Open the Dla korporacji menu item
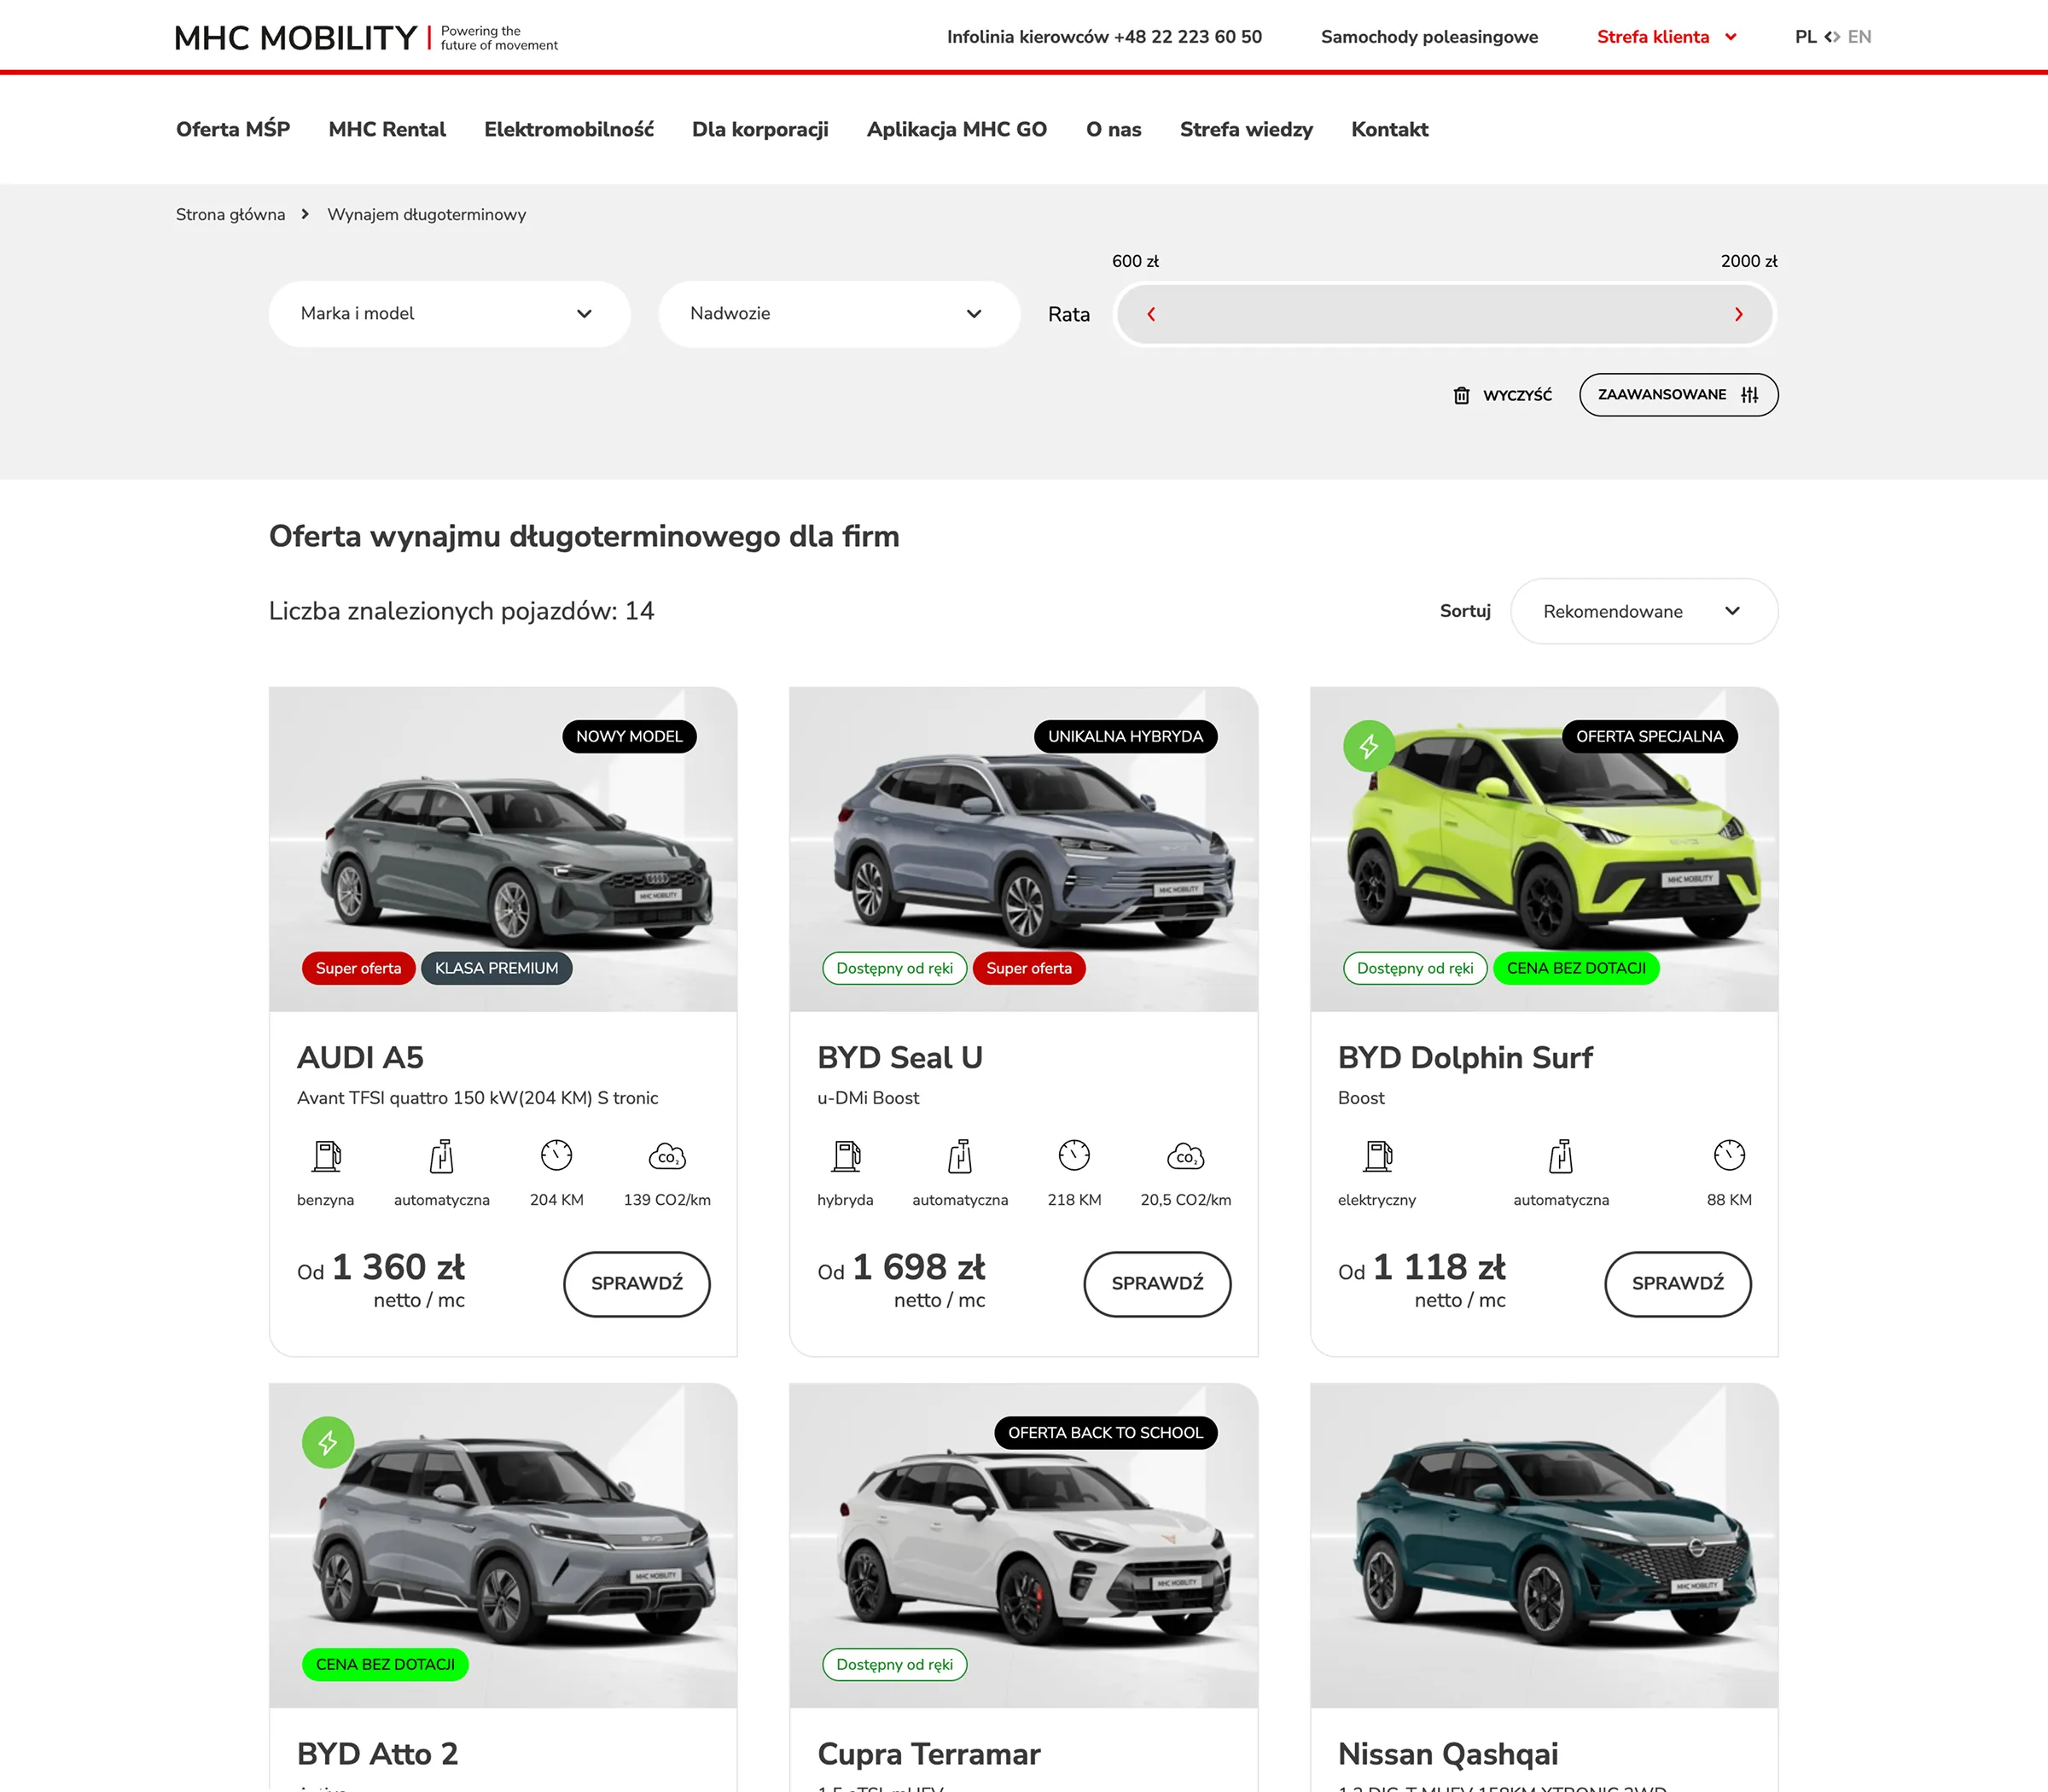This screenshot has width=2048, height=1792. (760, 129)
